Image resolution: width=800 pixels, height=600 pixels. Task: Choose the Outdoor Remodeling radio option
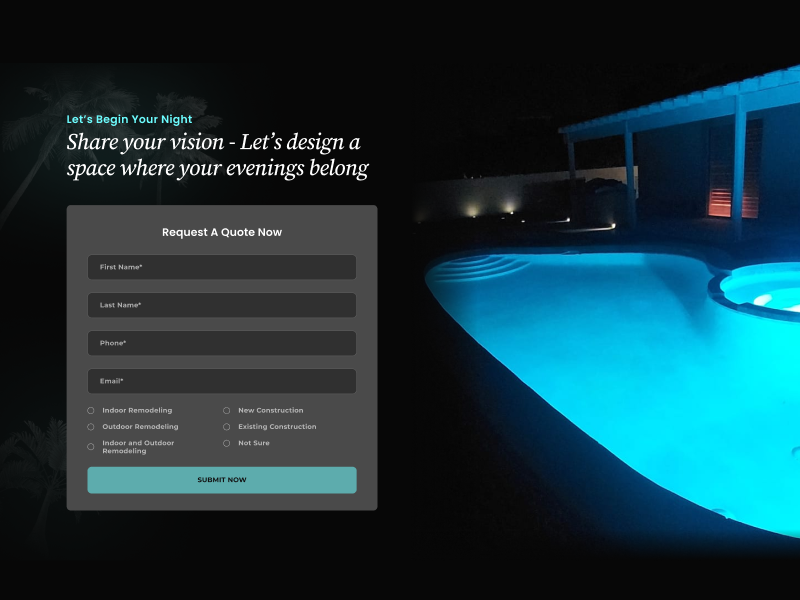[x=91, y=427]
